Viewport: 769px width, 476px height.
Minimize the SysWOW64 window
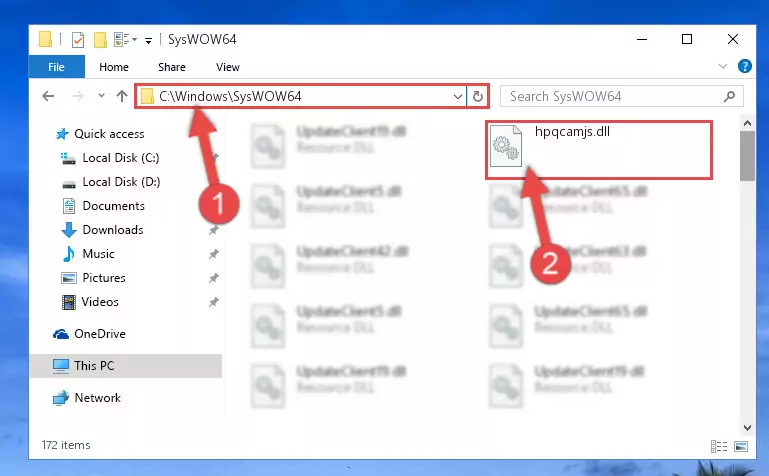[641, 39]
